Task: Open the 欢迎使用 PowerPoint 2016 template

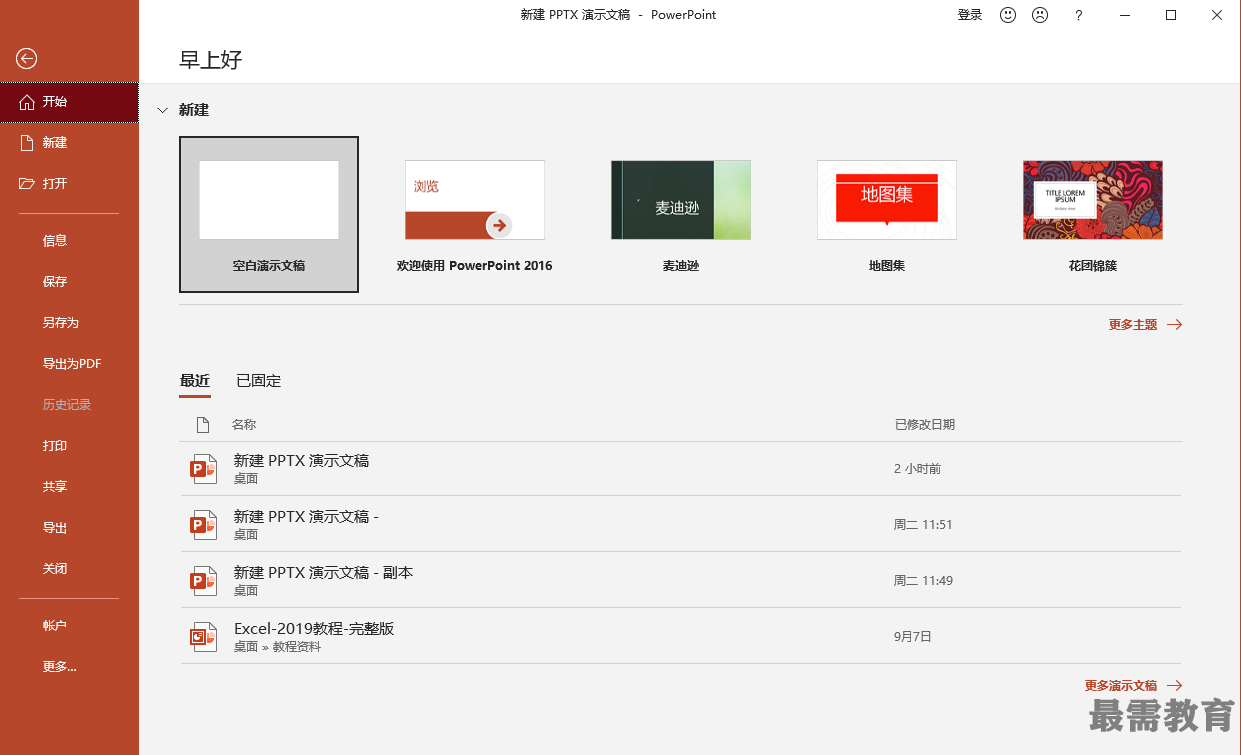Action: pyautogui.click(x=475, y=215)
